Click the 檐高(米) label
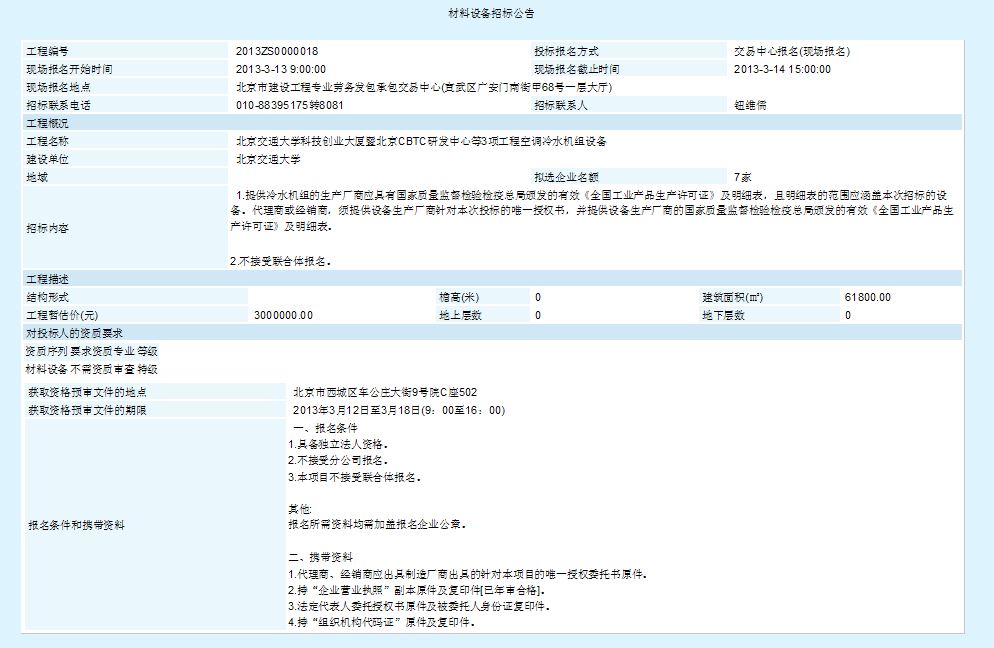This screenshot has width=994, height=648. coord(459,297)
